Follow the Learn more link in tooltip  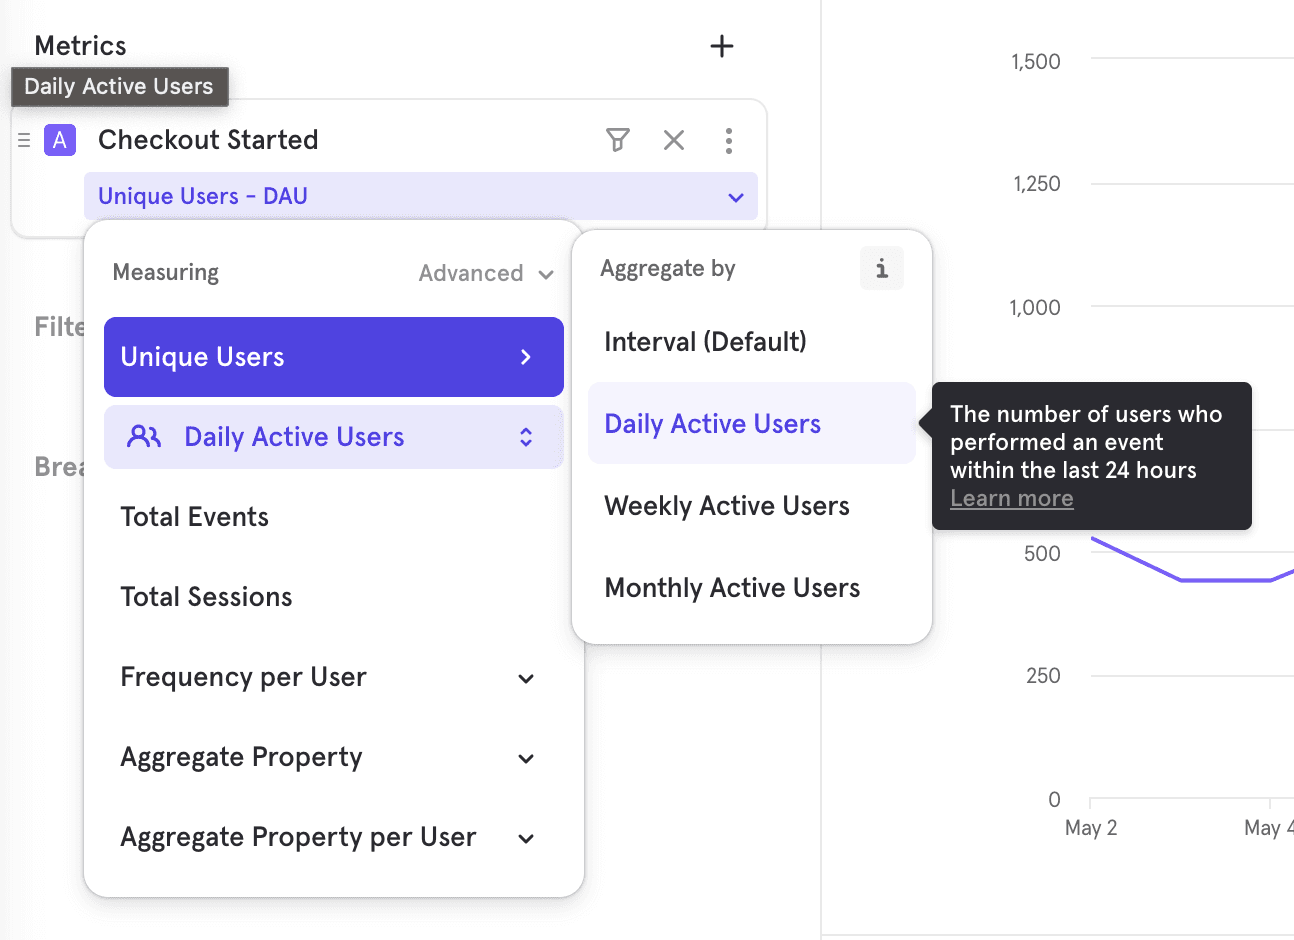click(1011, 498)
